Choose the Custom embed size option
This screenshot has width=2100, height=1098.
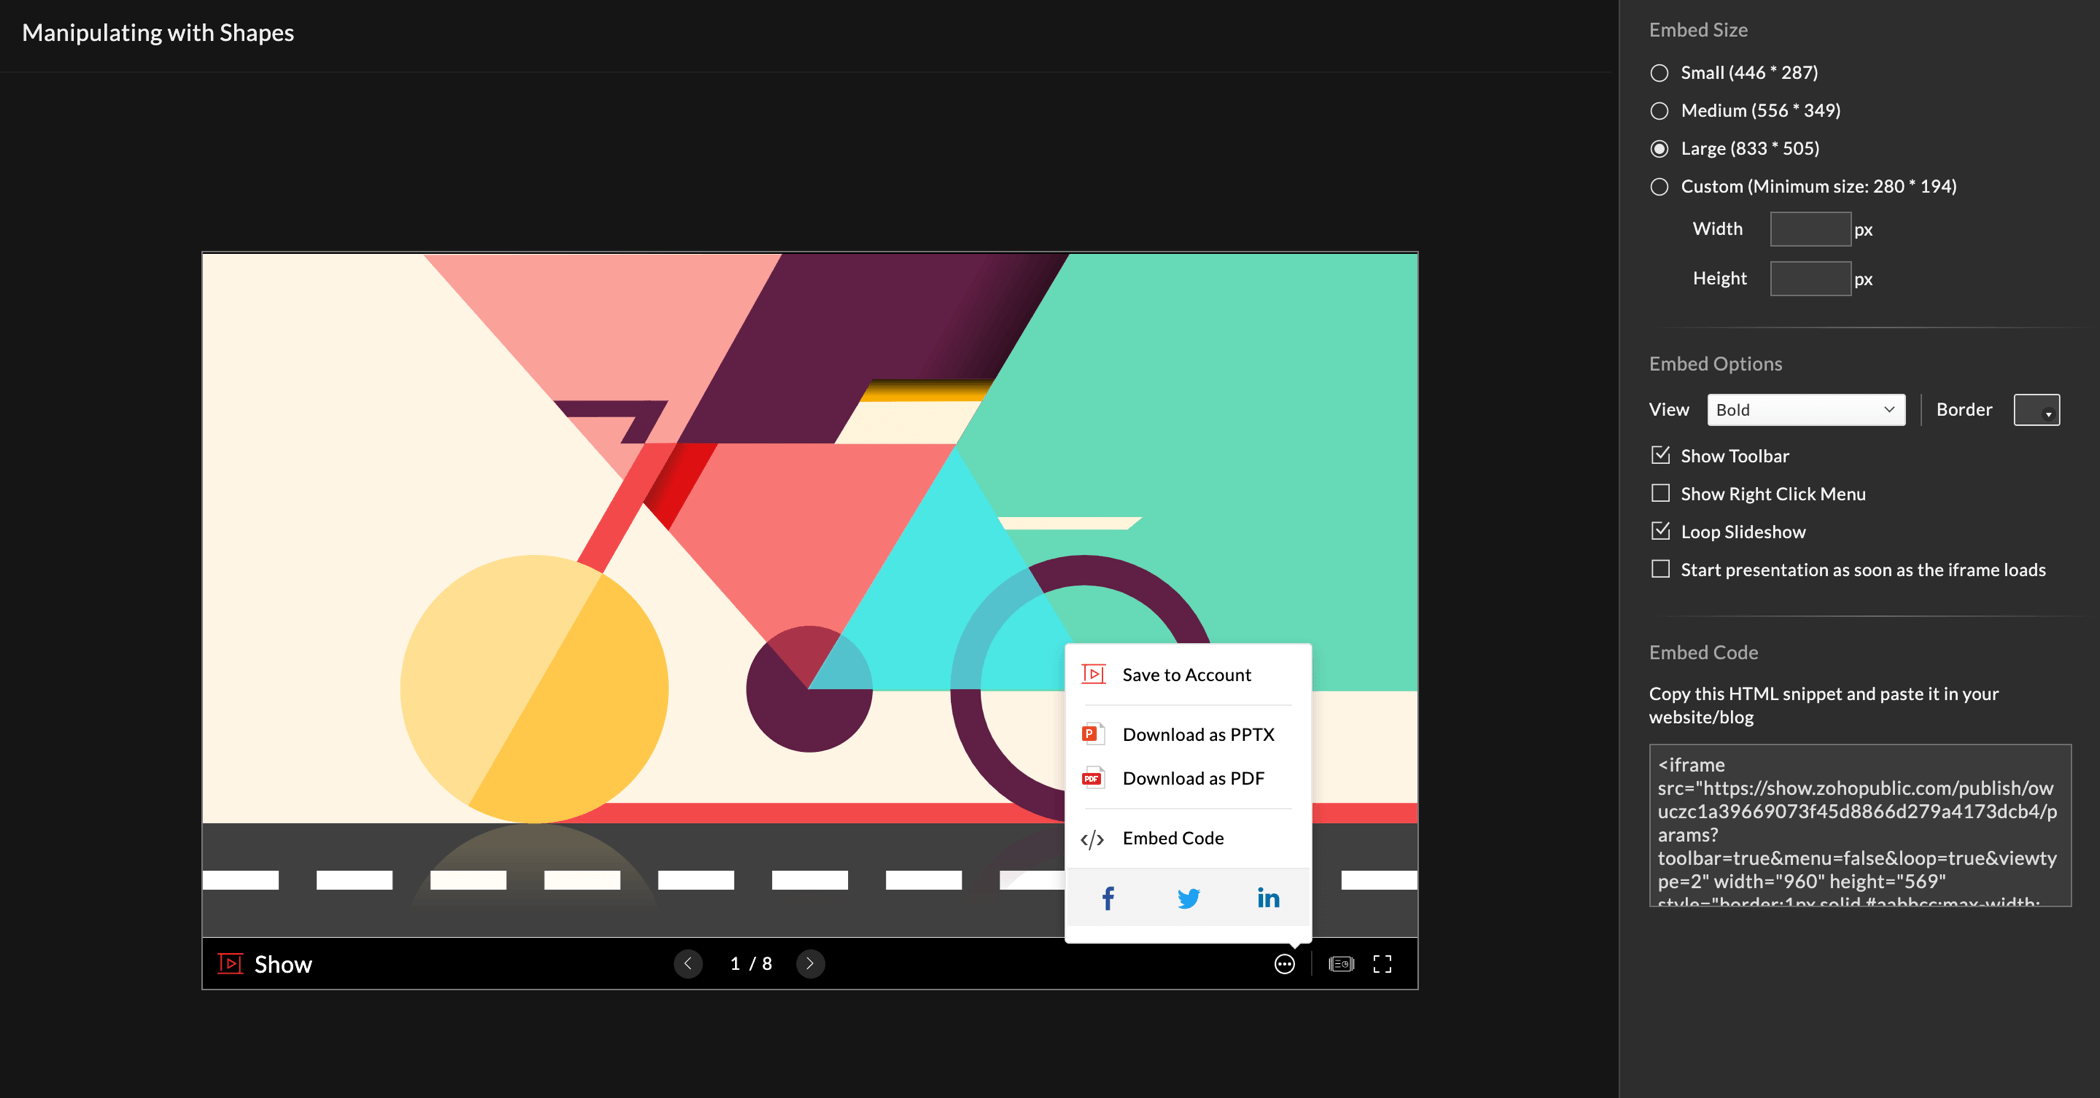[x=1659, y=186]
